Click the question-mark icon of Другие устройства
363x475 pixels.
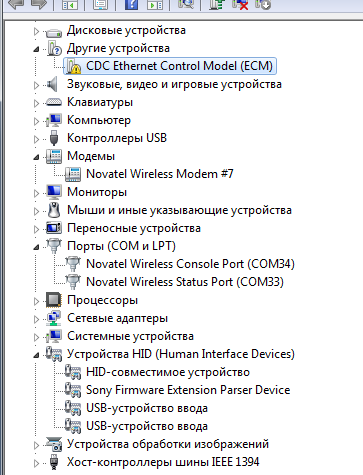coord(54,48)
